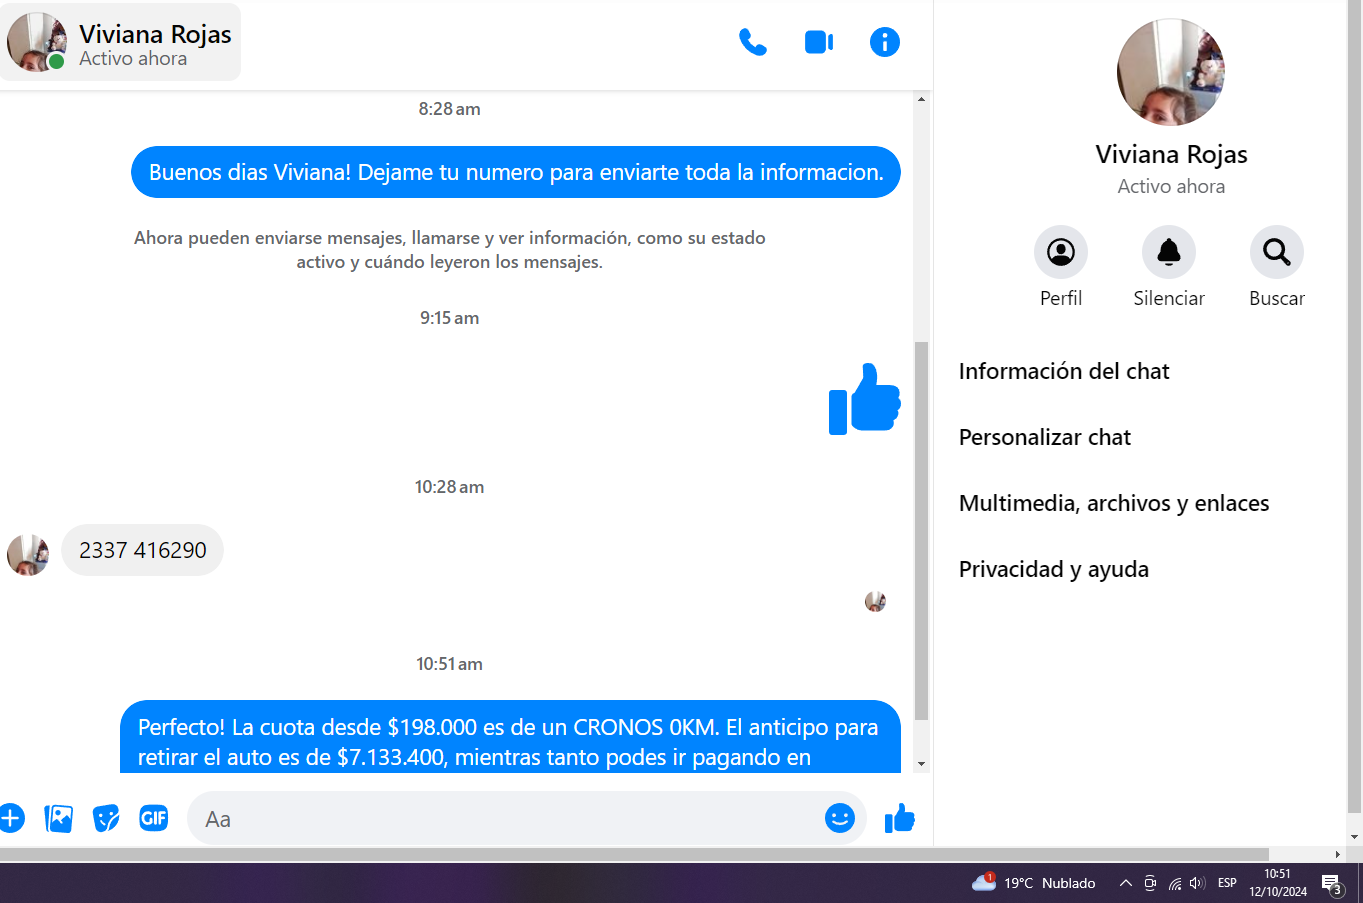
Task: Start a video call from chat header
Action: coord(818,42)
